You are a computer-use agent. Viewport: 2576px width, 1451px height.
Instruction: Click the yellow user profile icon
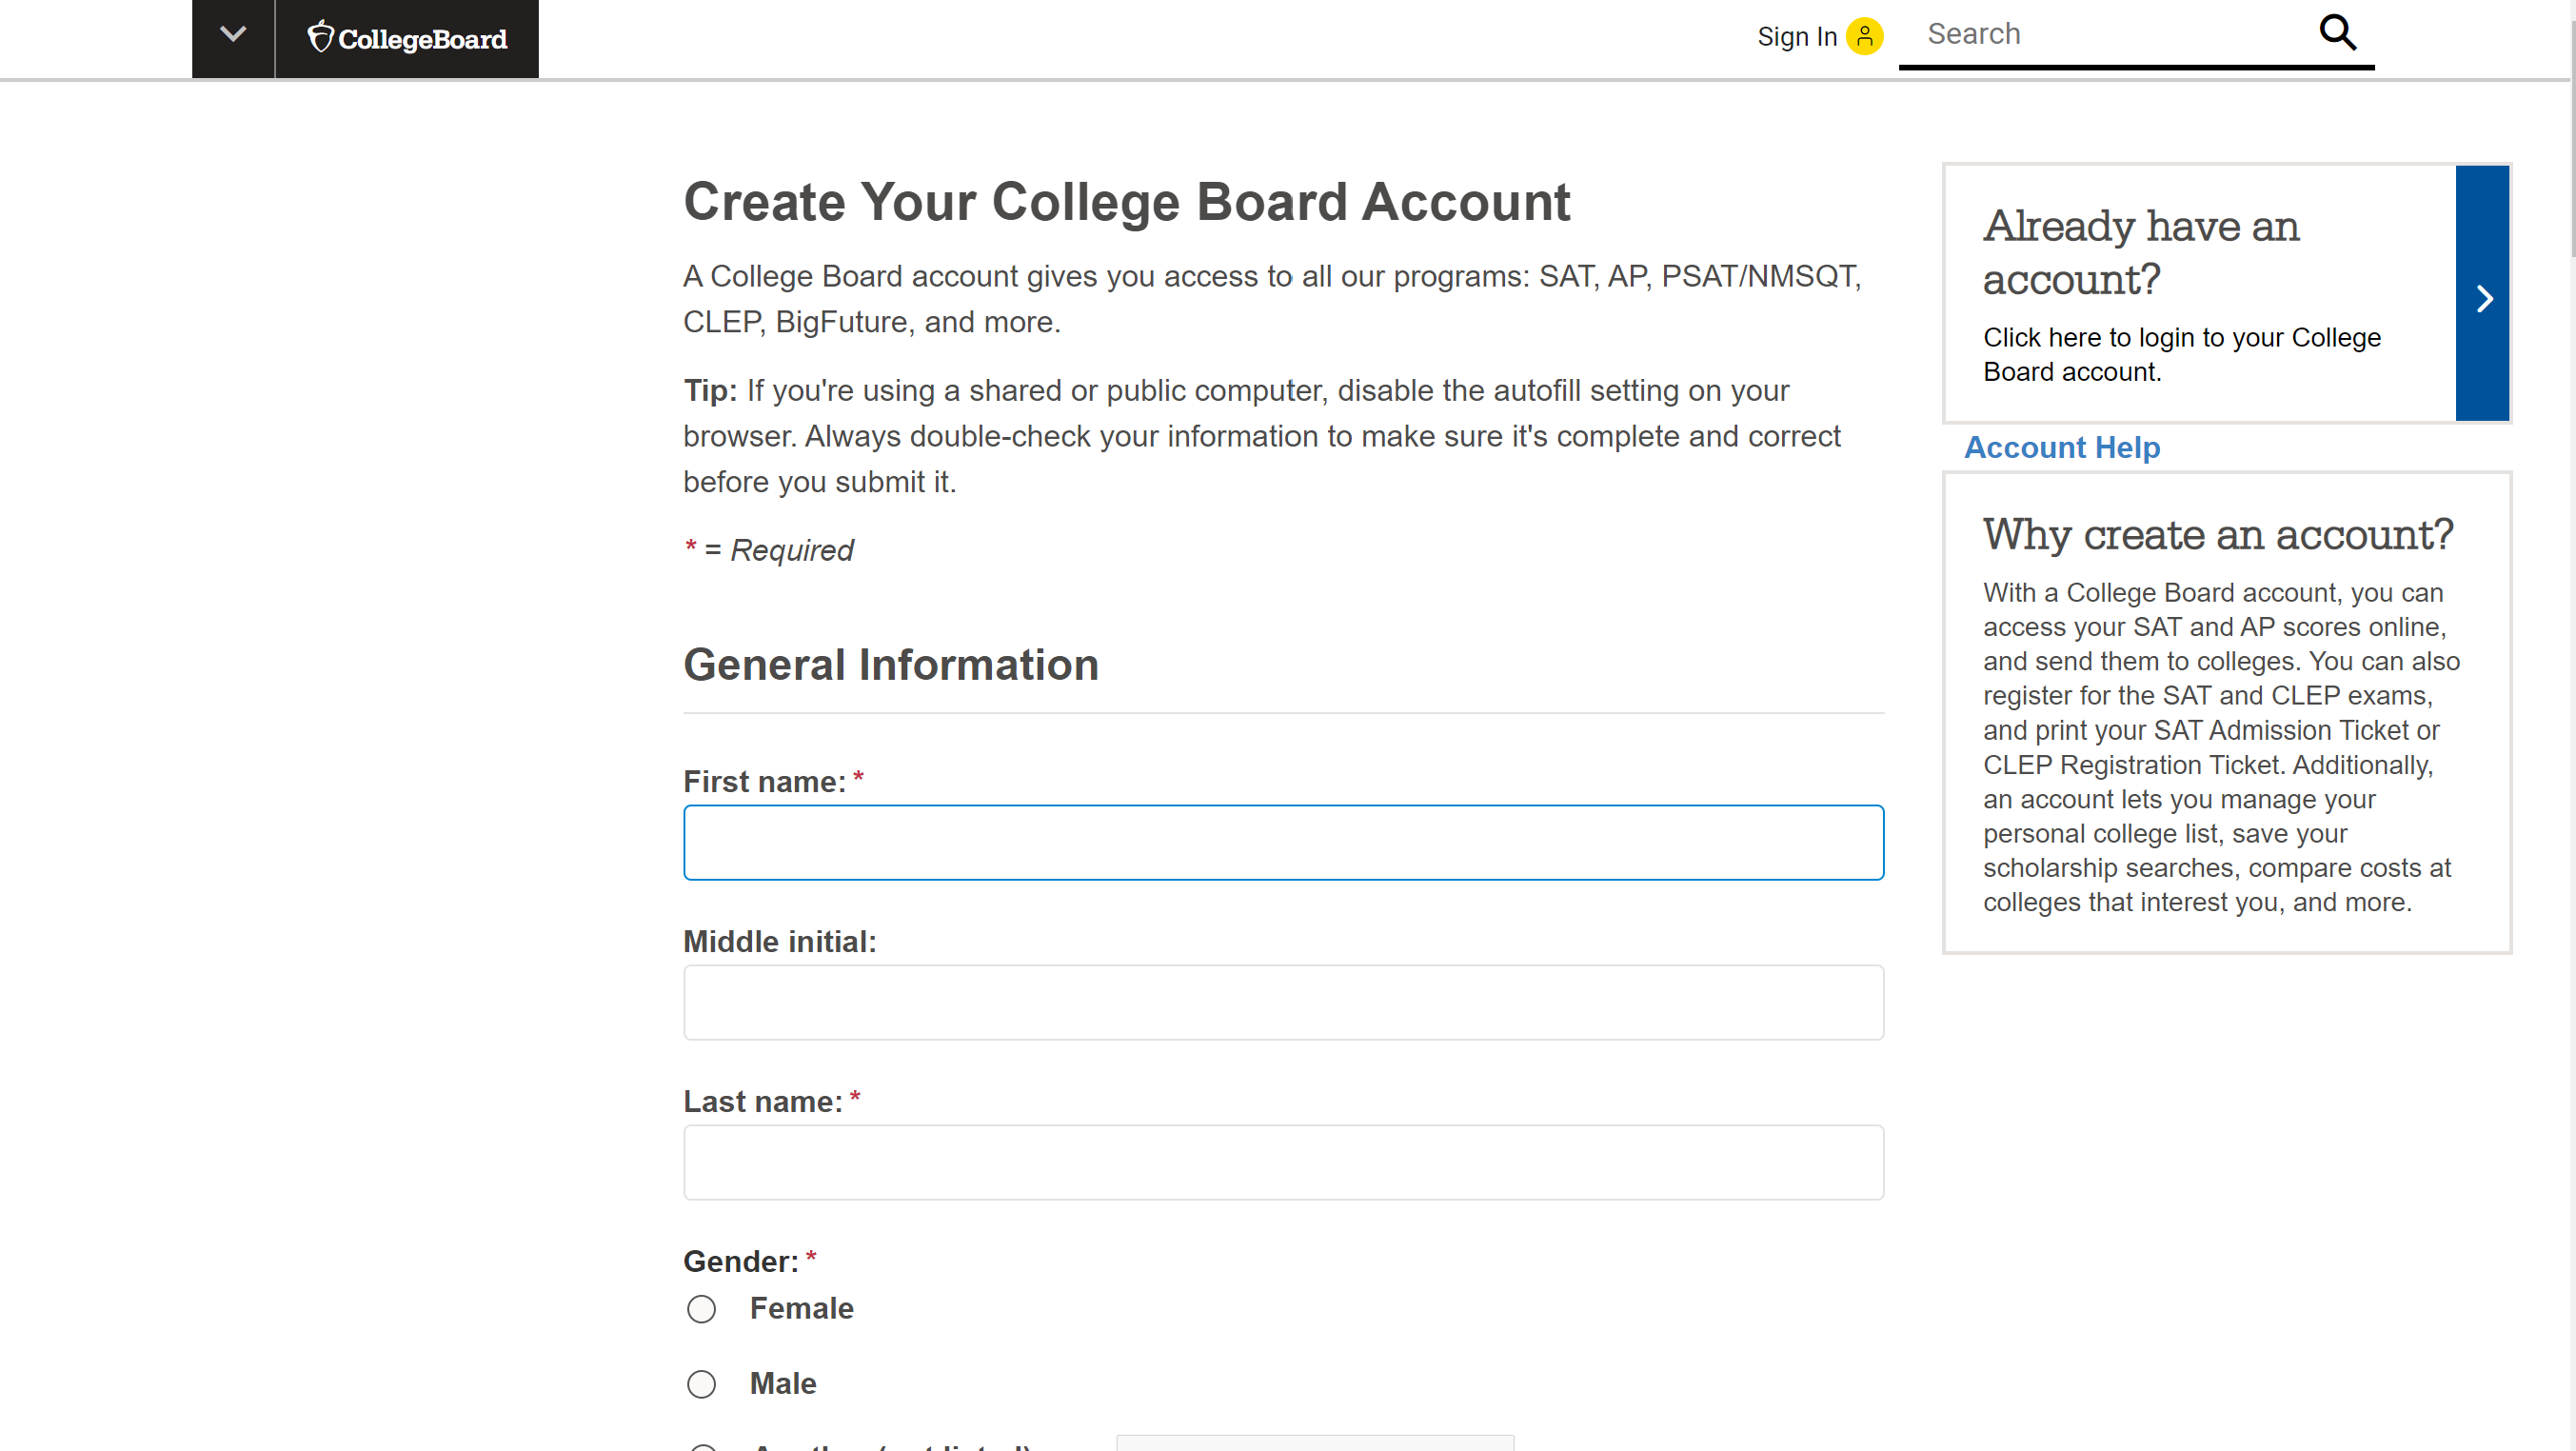[x=1864, y=36]
